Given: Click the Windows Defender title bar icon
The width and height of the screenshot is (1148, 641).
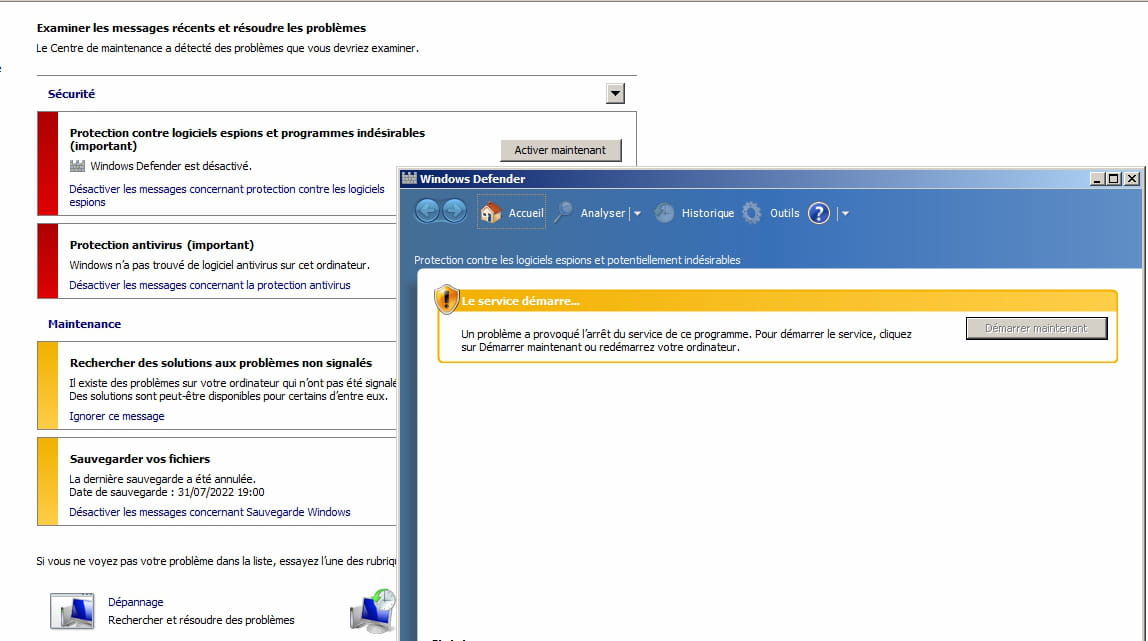Looking at the screenshot, I should [x=409, y=178].
